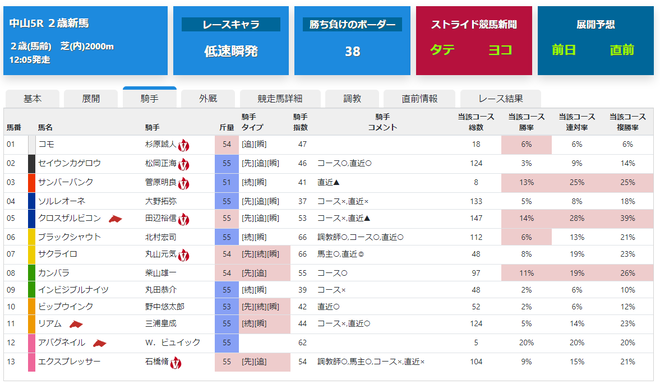
Task: Select horse name サクライロ
Action: pos(58,254)
